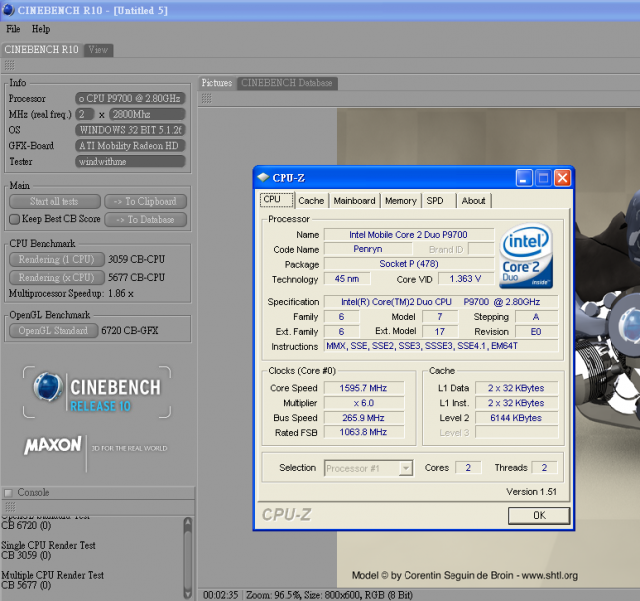The height and width of the screenshot is (601, 640).
Task: Click the grip handle under Pictures tab
Action: click(x=207, y=98)
